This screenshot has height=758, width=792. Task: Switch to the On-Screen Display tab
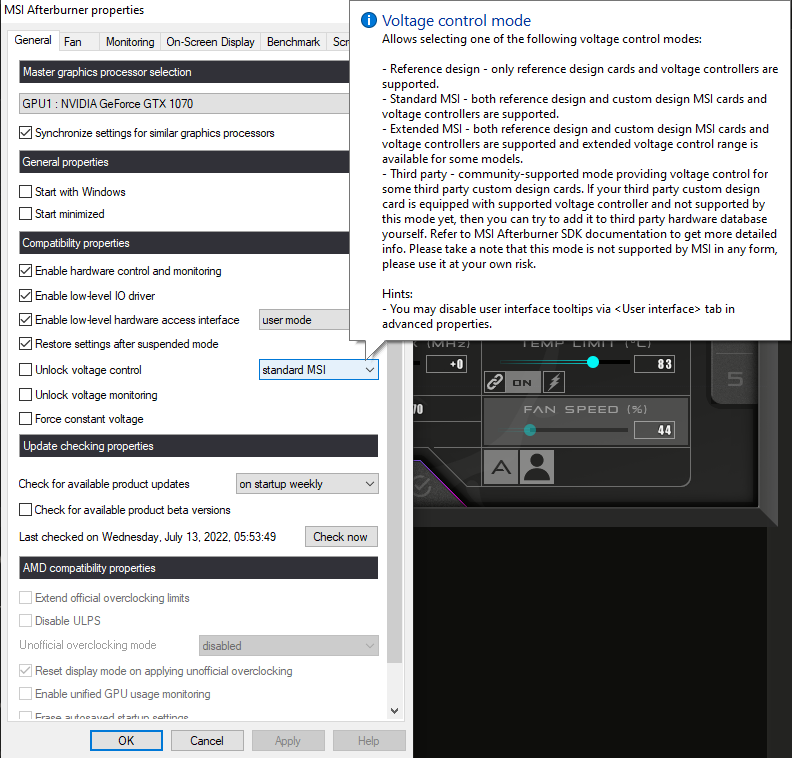(x=210, y=42)
